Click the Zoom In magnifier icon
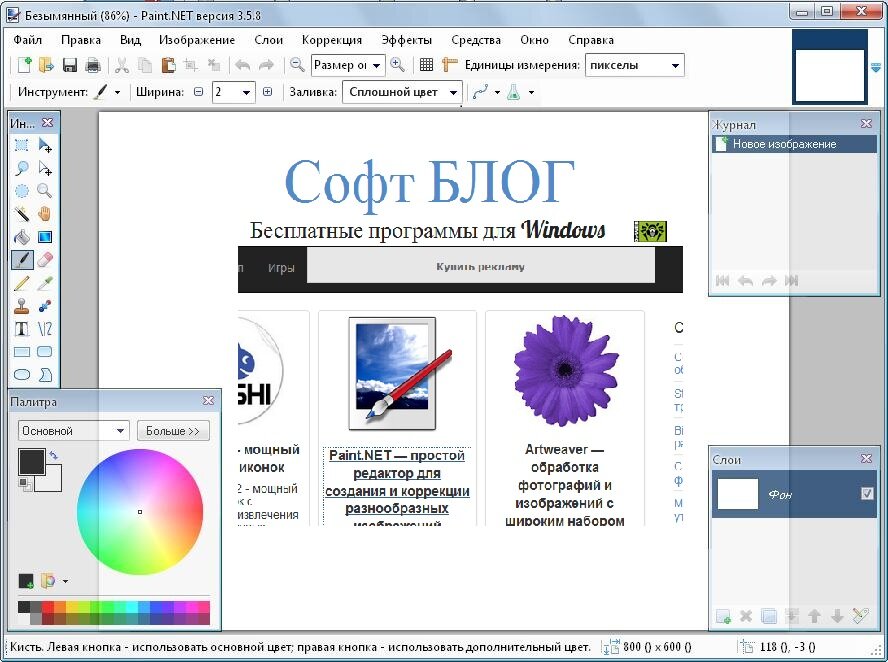The height and width of the screenshot is (662, 888). click(x=398, y=65)
